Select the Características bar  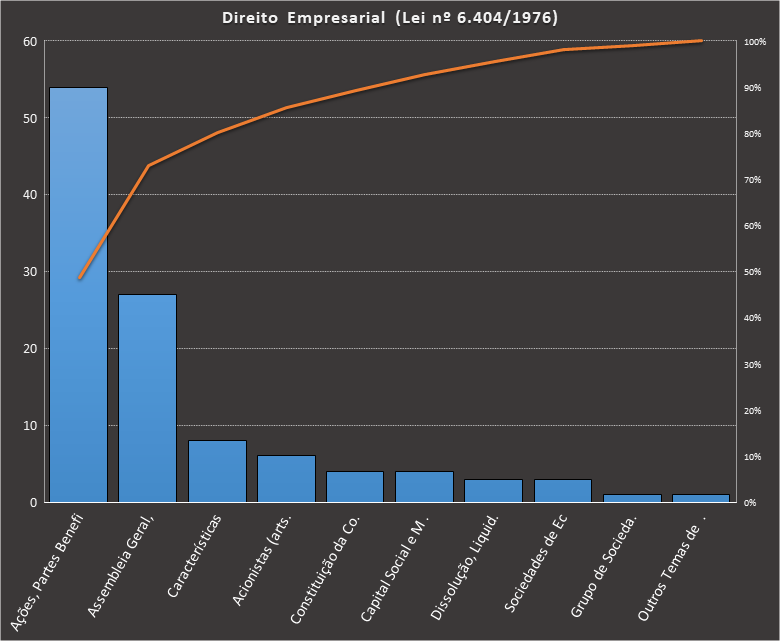click(x=217, y=471)
